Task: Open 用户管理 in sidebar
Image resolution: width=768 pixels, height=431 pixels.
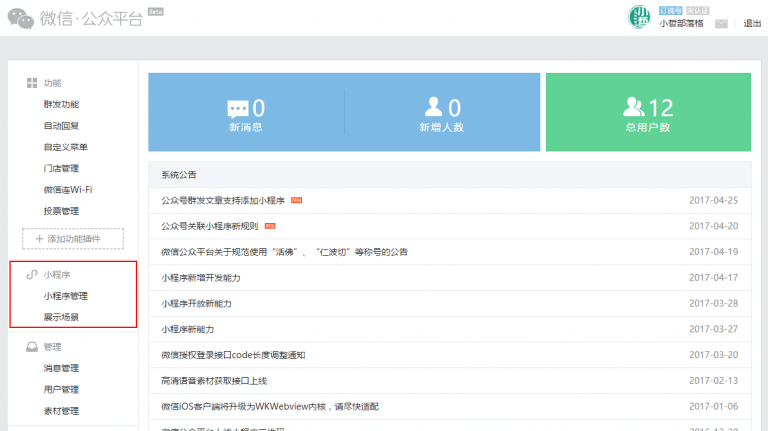Action: pos(61,390)
